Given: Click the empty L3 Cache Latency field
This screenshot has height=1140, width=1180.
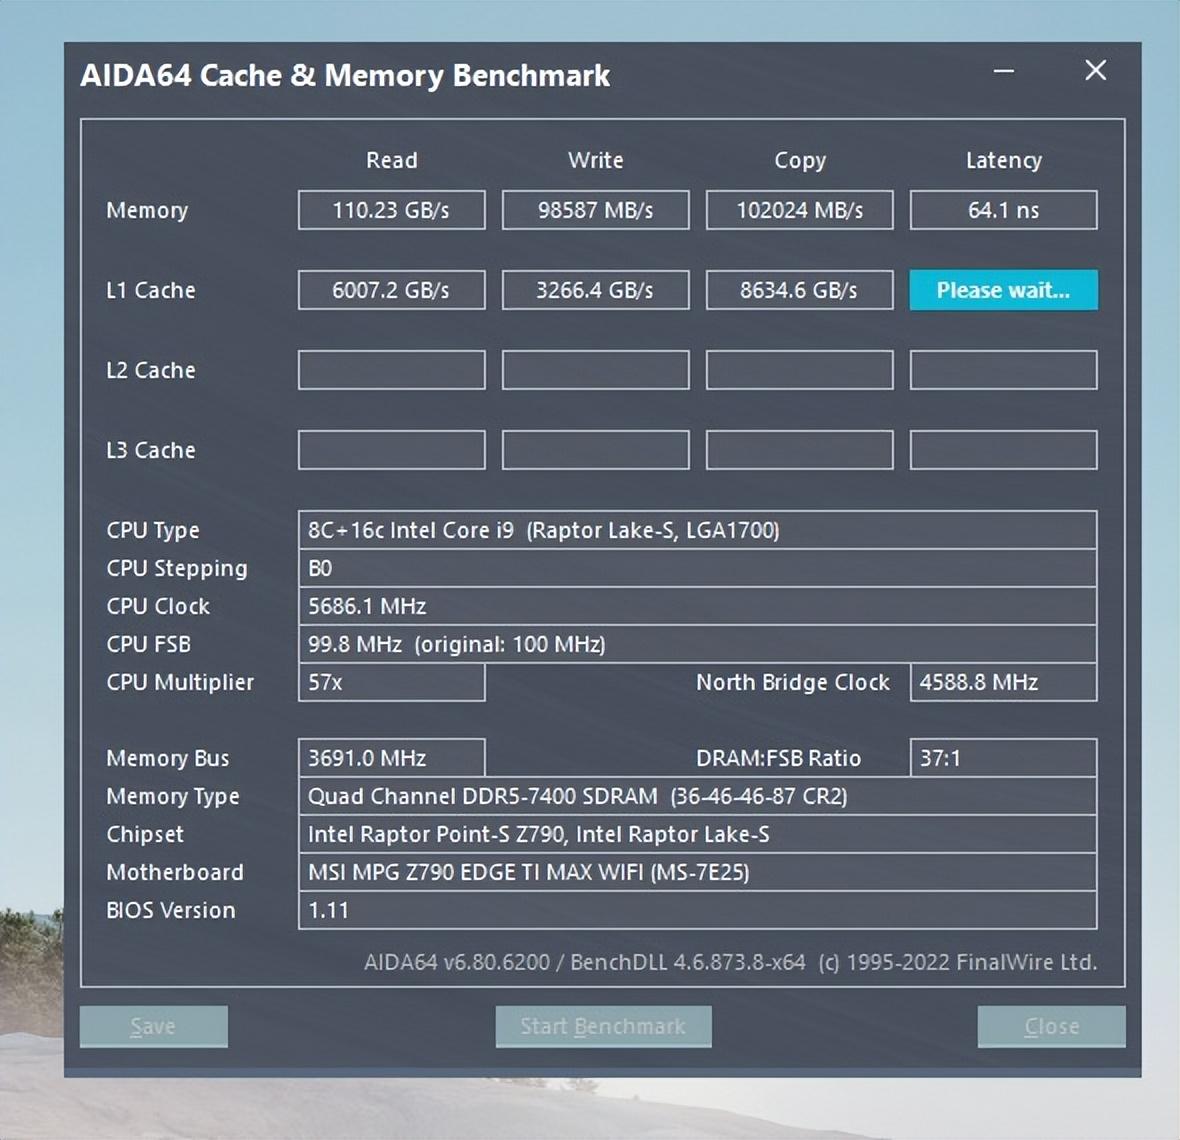Looking at the screenshot, I should pyautogui.click(x=1003, y=450).
